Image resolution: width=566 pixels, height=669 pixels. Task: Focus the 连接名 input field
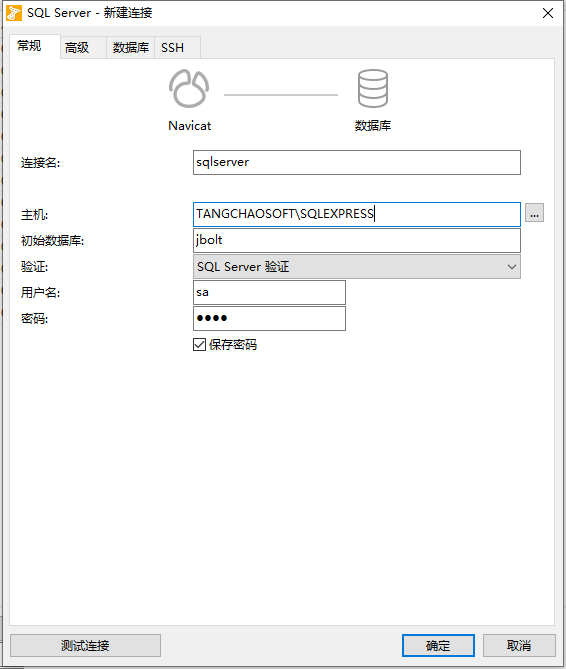[x=357, y=162]
